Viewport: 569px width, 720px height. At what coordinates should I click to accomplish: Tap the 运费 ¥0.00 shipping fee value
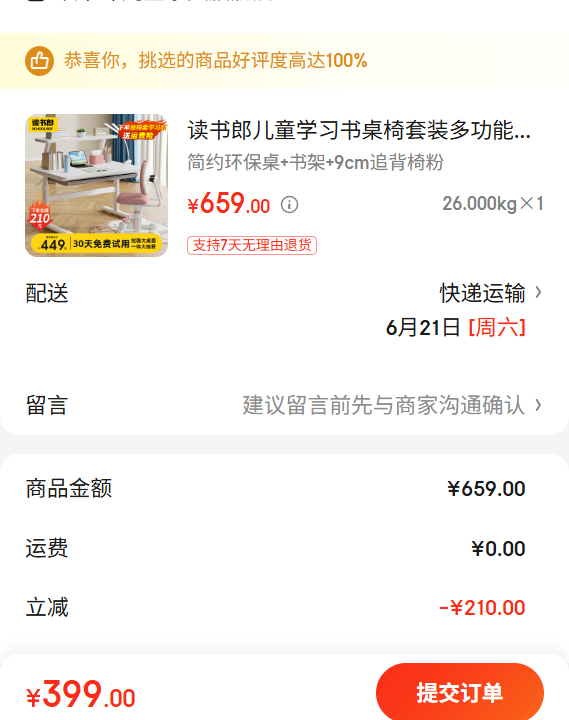point(498,549)
